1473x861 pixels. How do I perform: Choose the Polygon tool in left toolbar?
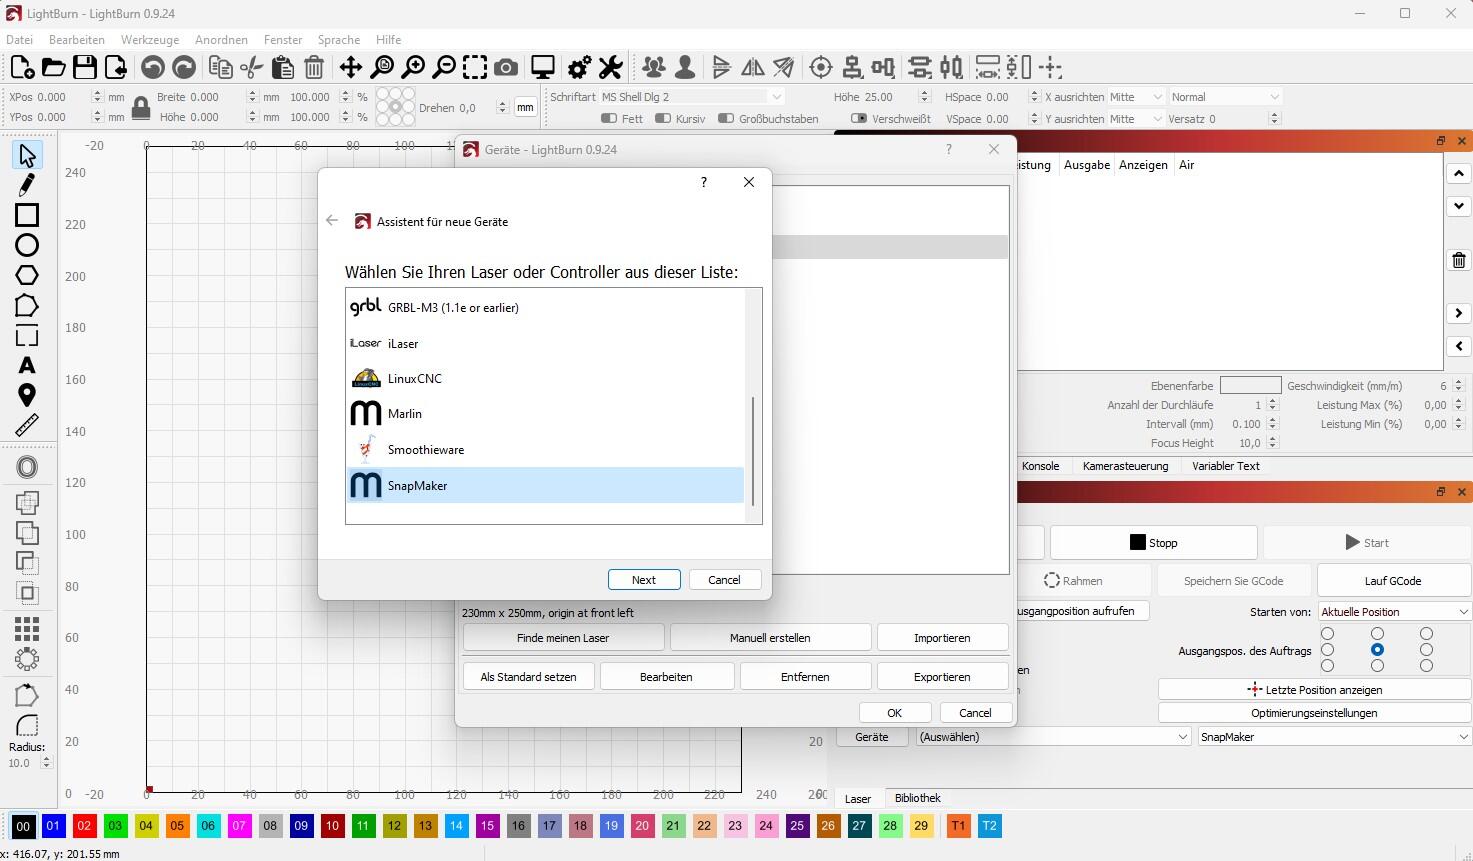(x=27, y=275)
